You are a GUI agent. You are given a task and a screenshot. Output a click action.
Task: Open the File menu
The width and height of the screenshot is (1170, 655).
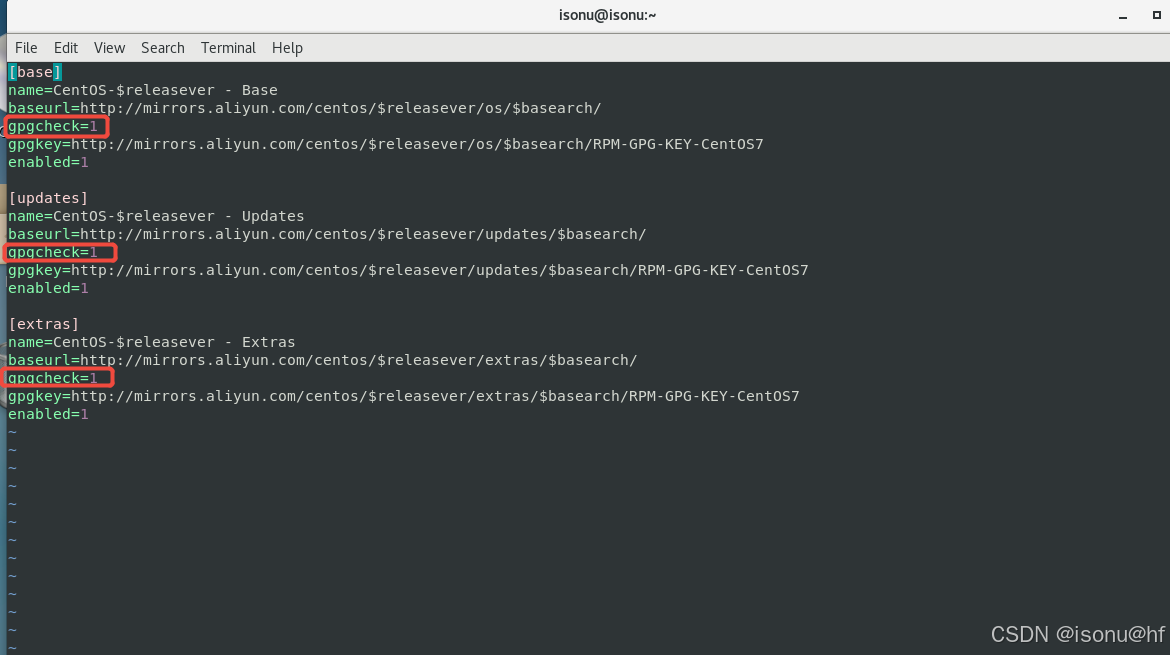(26, 47)
